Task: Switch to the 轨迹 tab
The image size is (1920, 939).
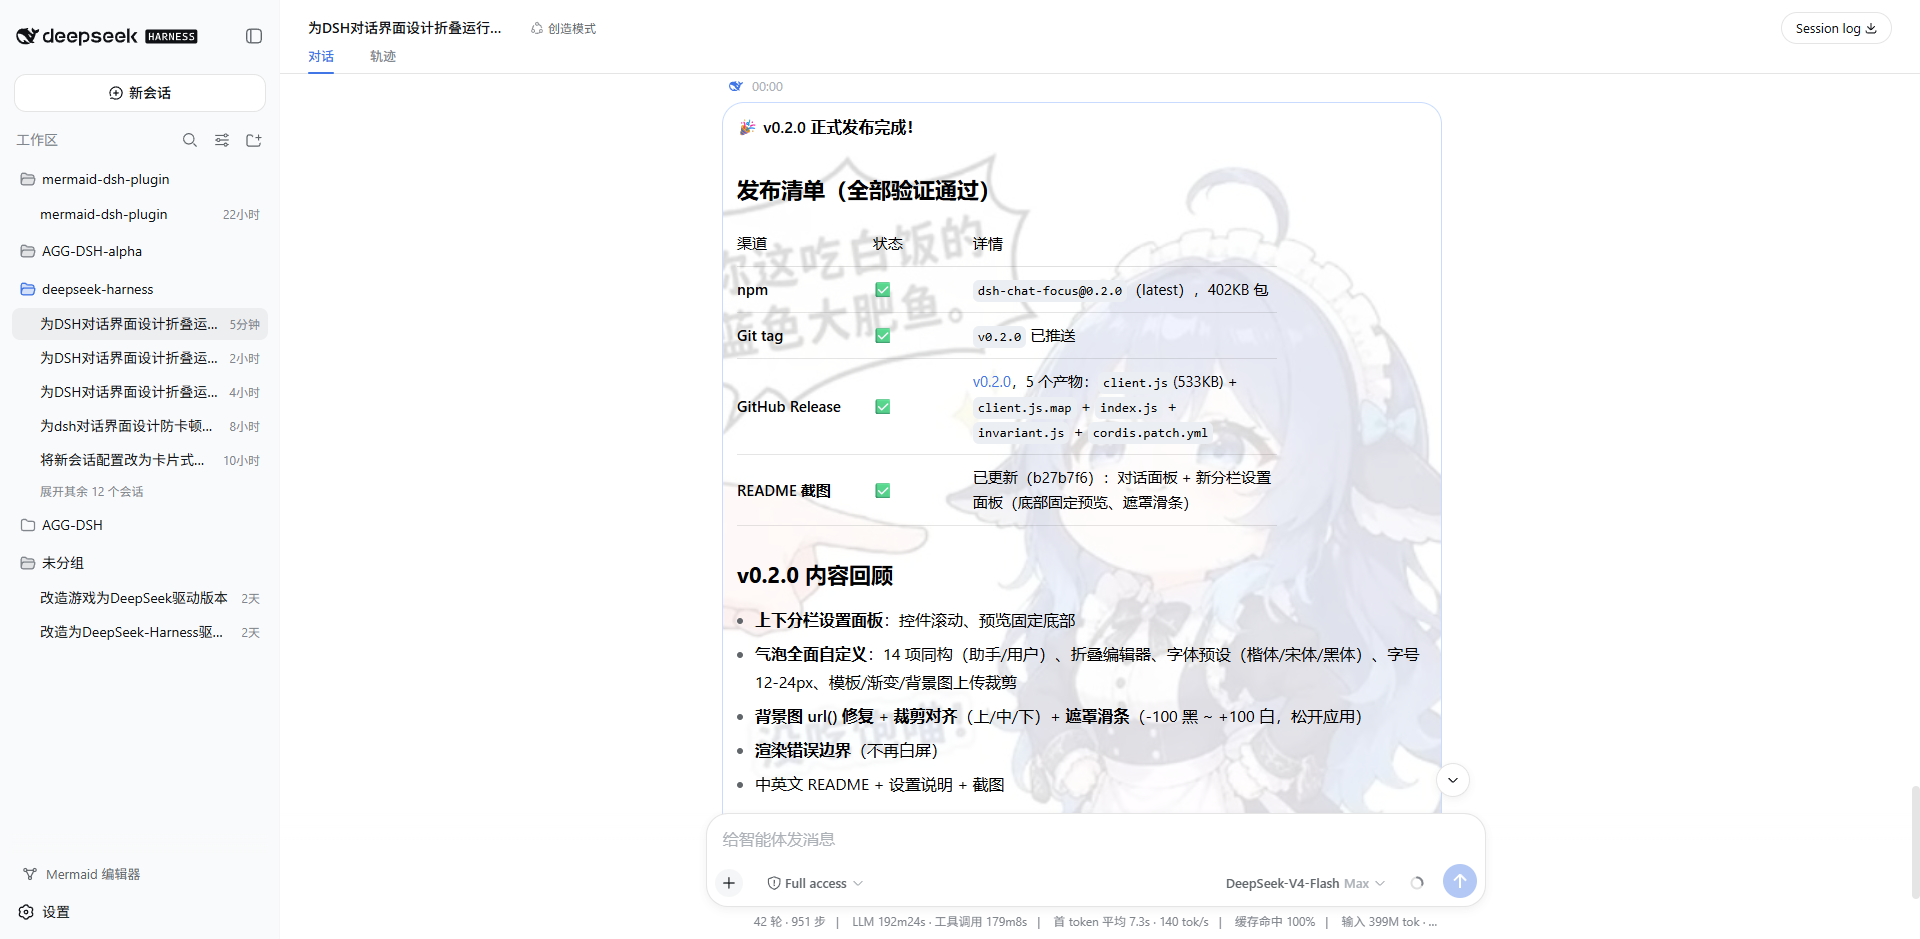Action: [383, 57]
